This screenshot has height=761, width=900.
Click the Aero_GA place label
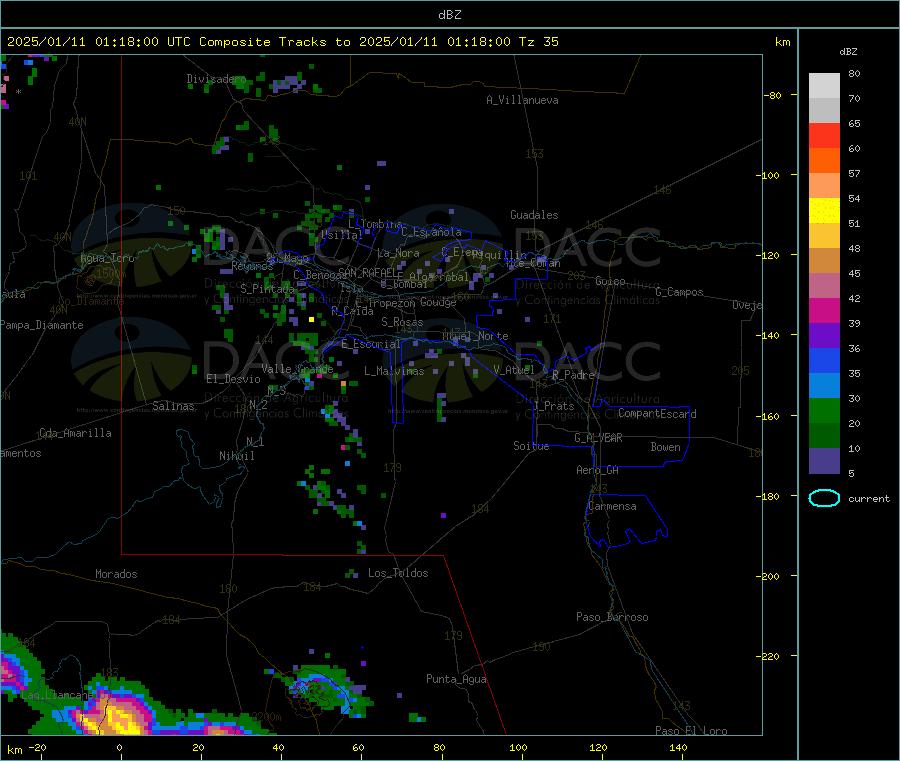point(598,470)
